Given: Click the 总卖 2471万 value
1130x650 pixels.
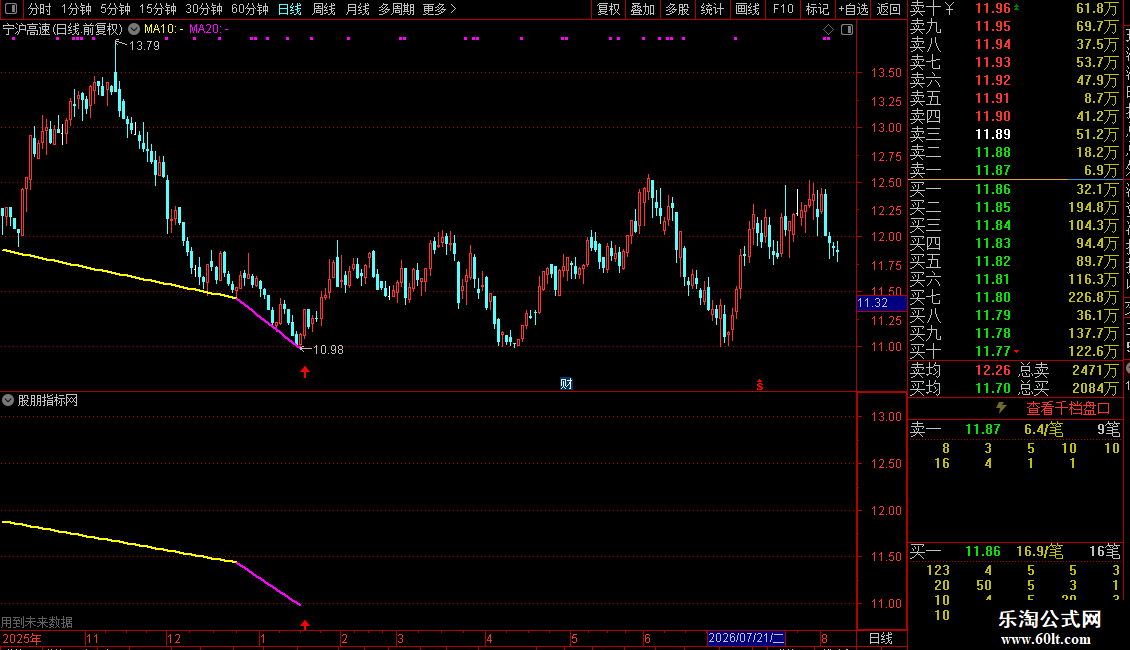Looking at the screenshot, I should pyautogui.click(x=1095, y=370).
